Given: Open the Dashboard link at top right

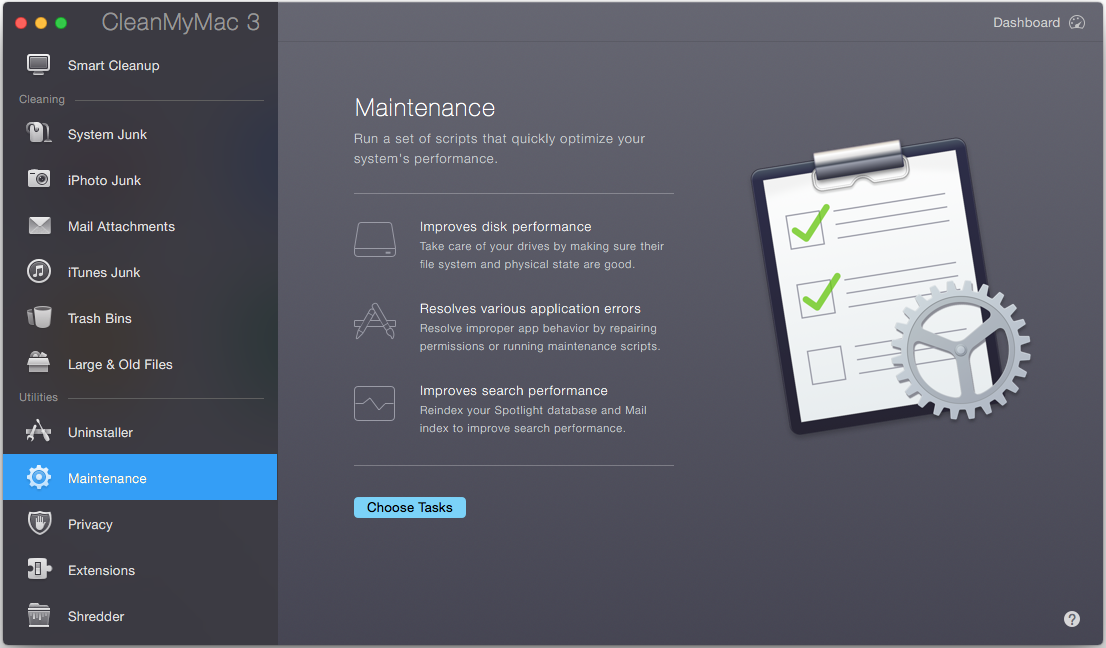Looking at the screenshot, I should pos(1026,23).
